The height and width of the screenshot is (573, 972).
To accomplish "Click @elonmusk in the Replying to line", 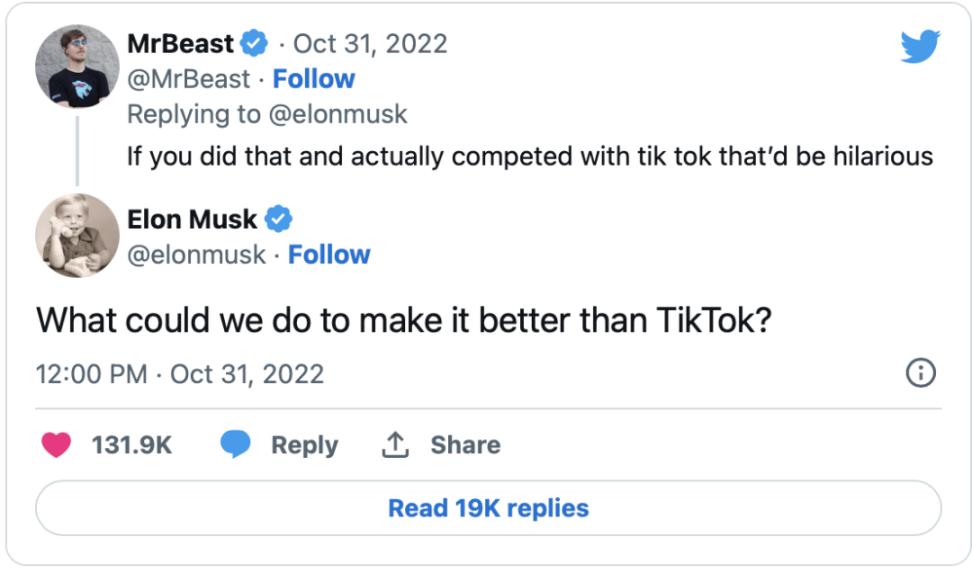I will pyautogui.click(x=337, y=114).
